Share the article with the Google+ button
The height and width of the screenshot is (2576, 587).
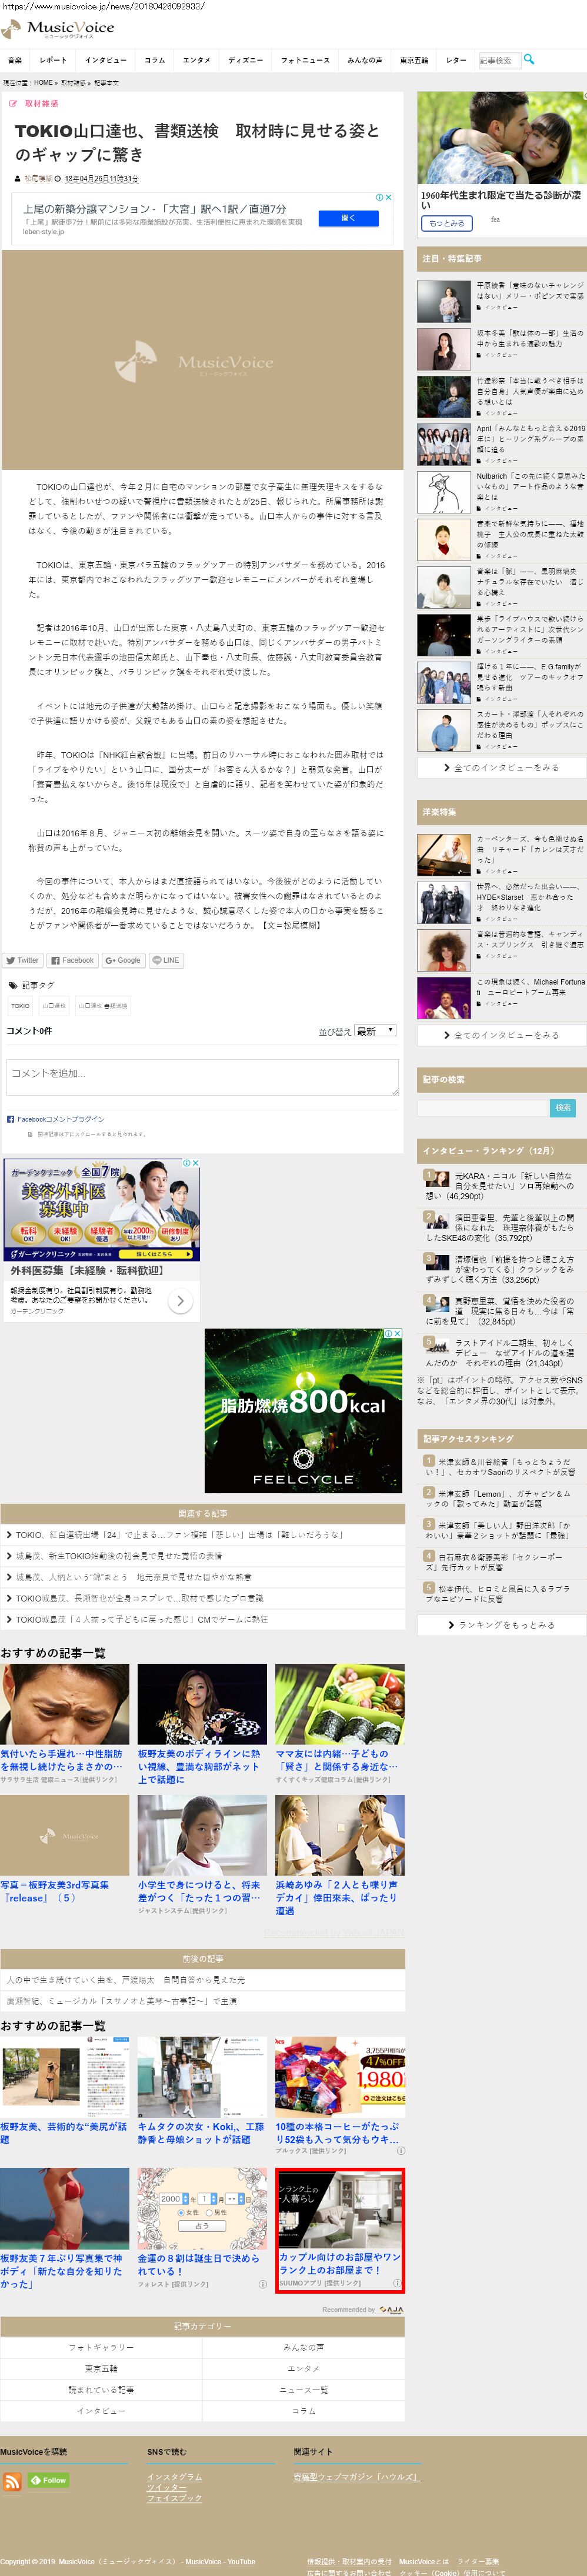point(123,960)
